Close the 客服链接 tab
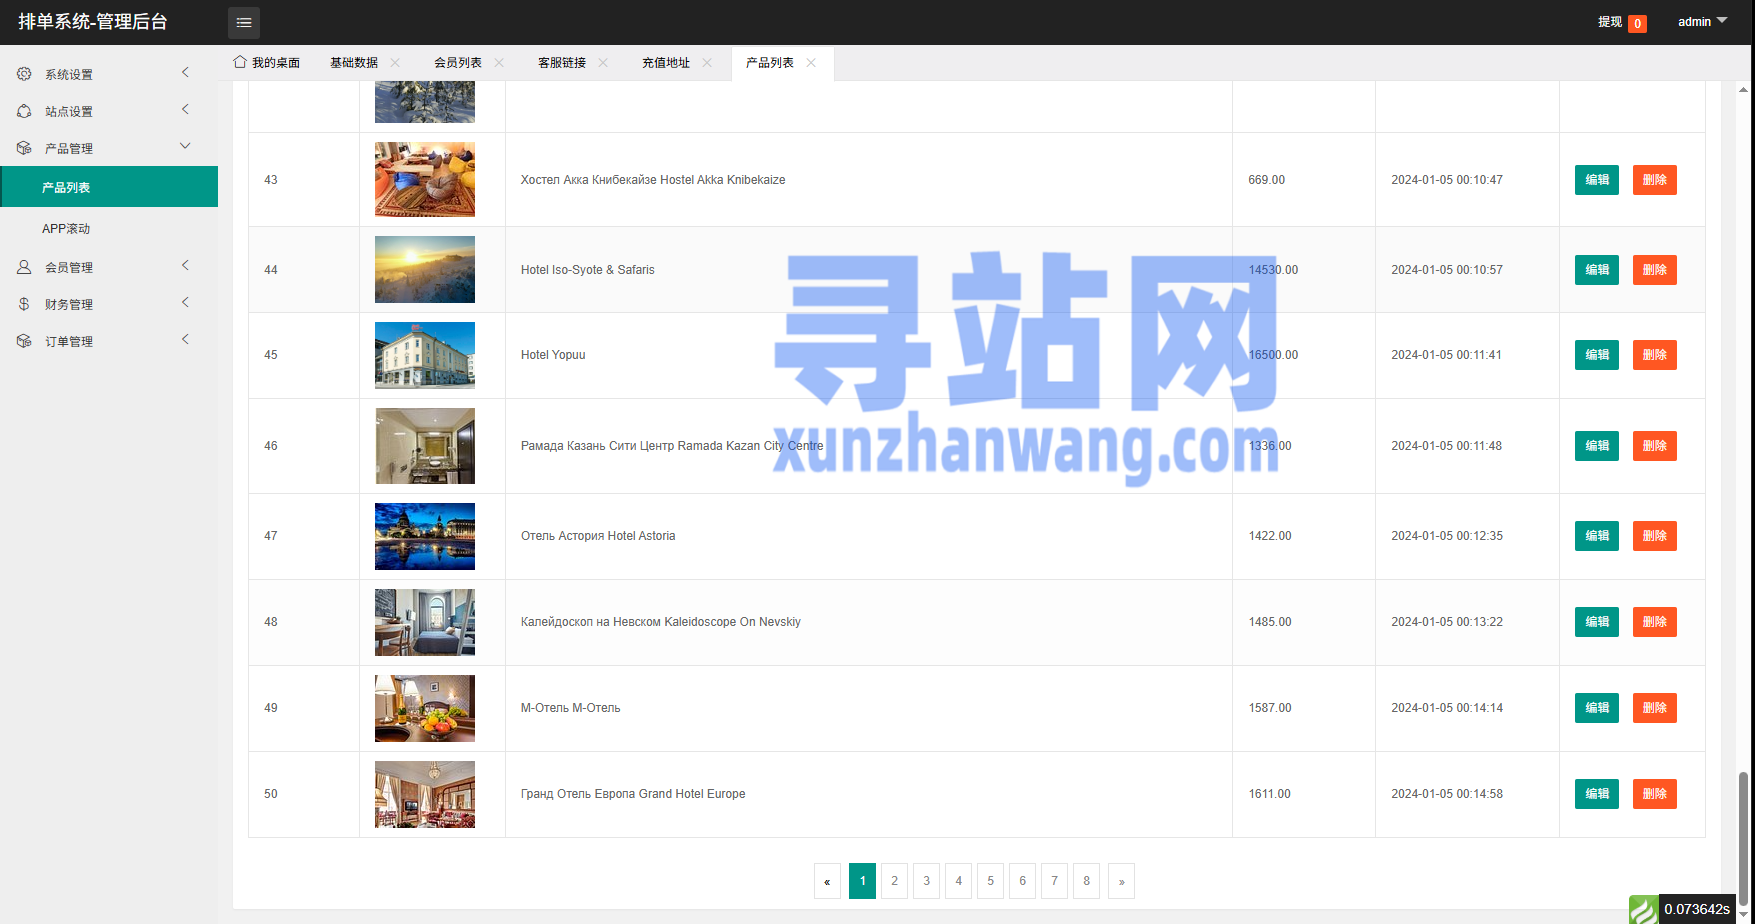This screenshot has height=924, width=1755. pyautogui.click(x=603, y=62)
